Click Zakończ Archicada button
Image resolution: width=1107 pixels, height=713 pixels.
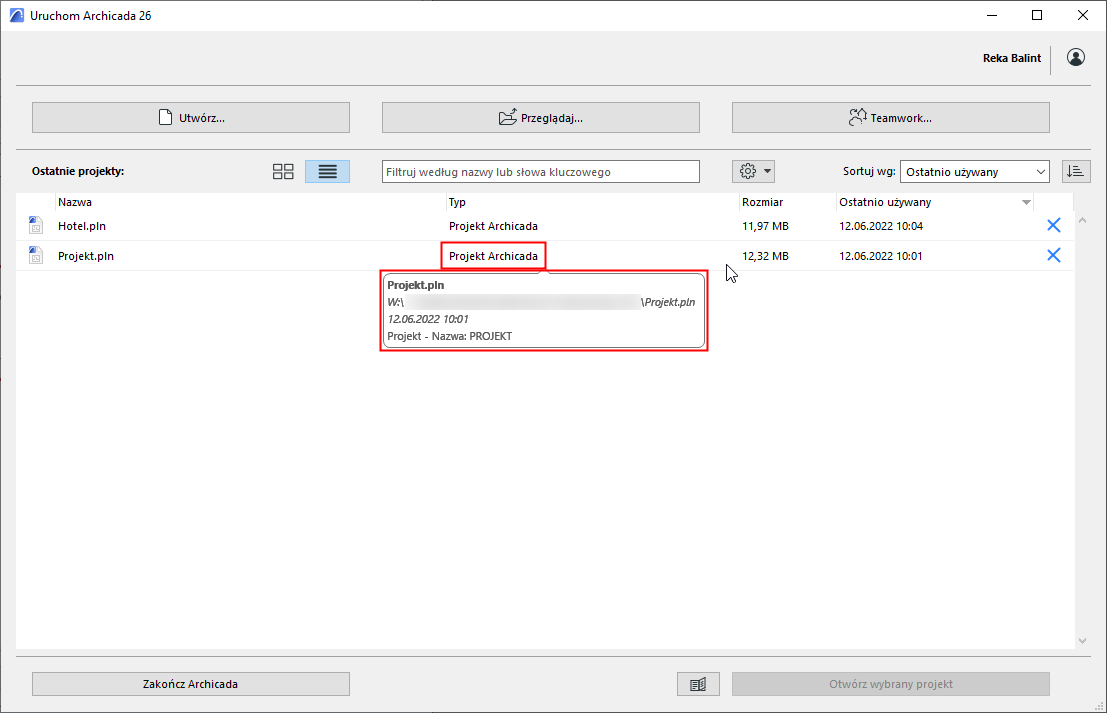[191, 684]
